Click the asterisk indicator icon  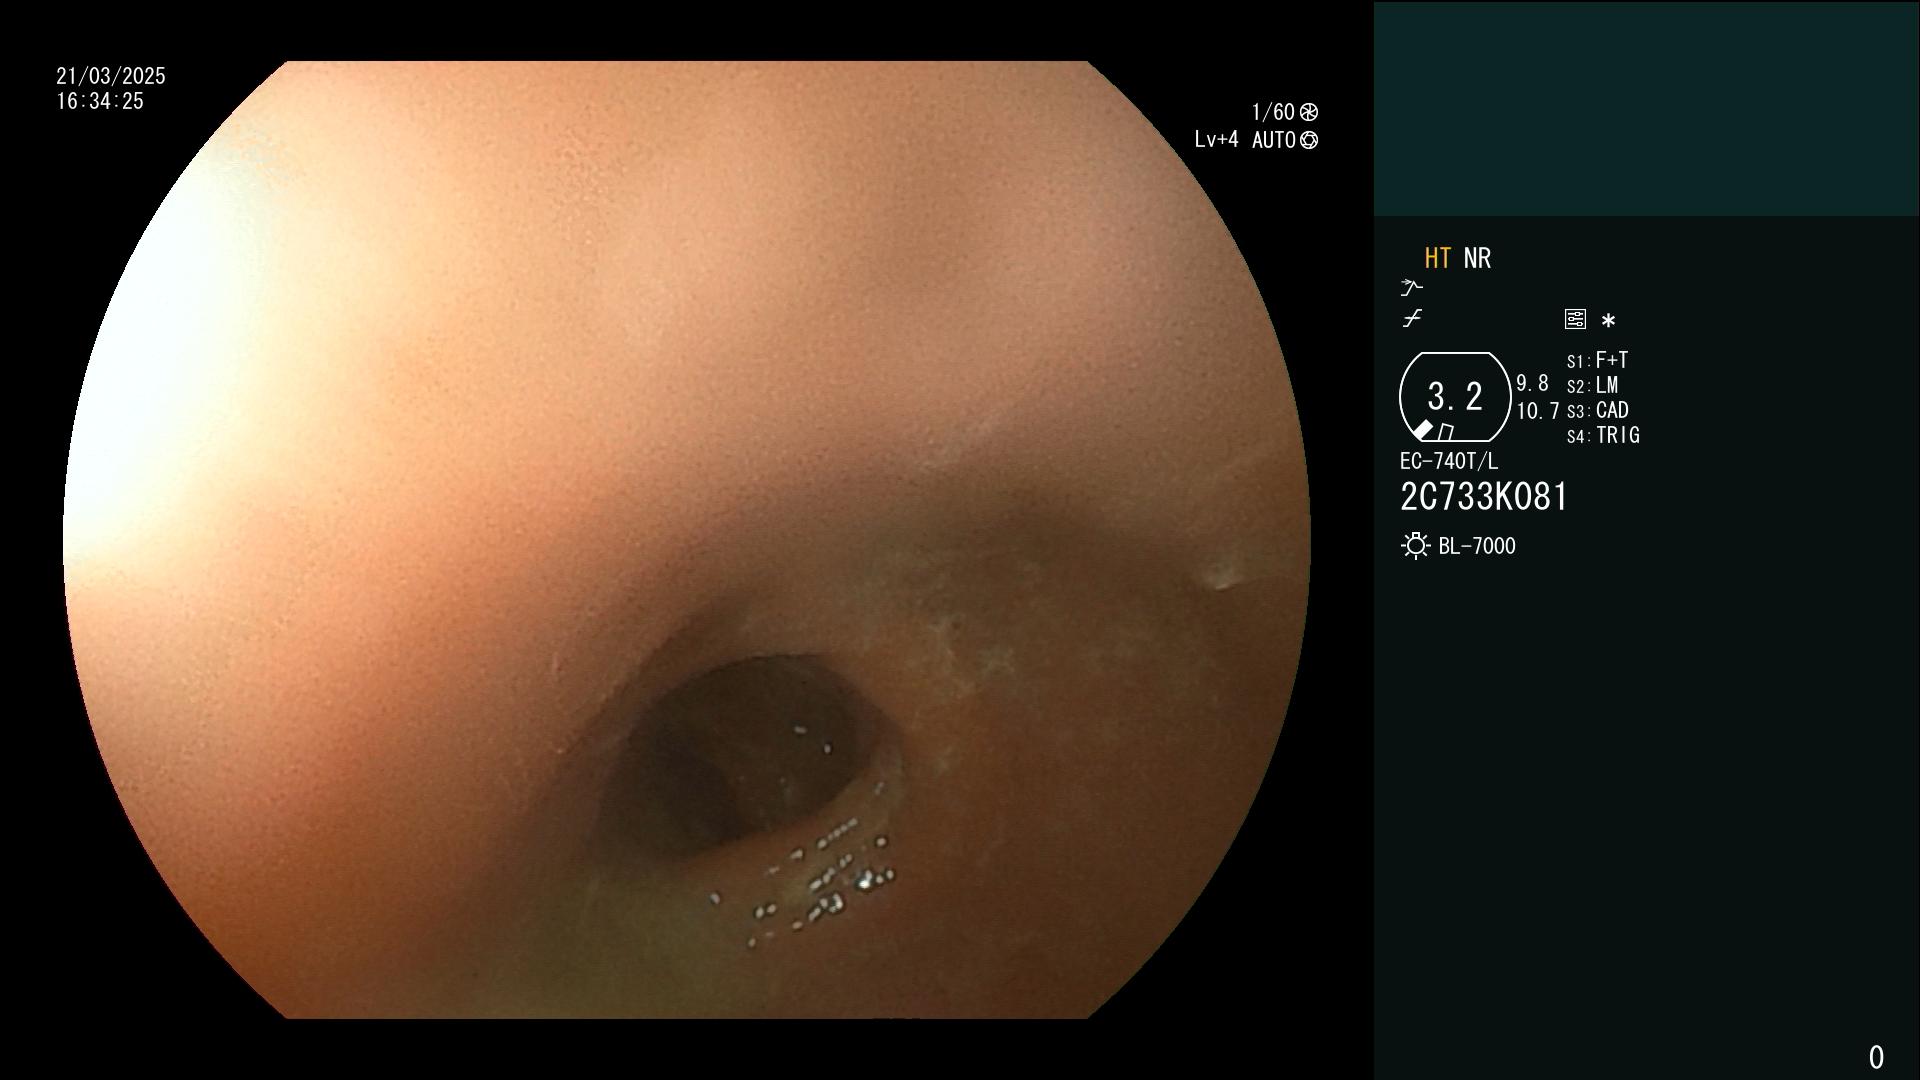pyautogui.click(x=1608, y=321)
